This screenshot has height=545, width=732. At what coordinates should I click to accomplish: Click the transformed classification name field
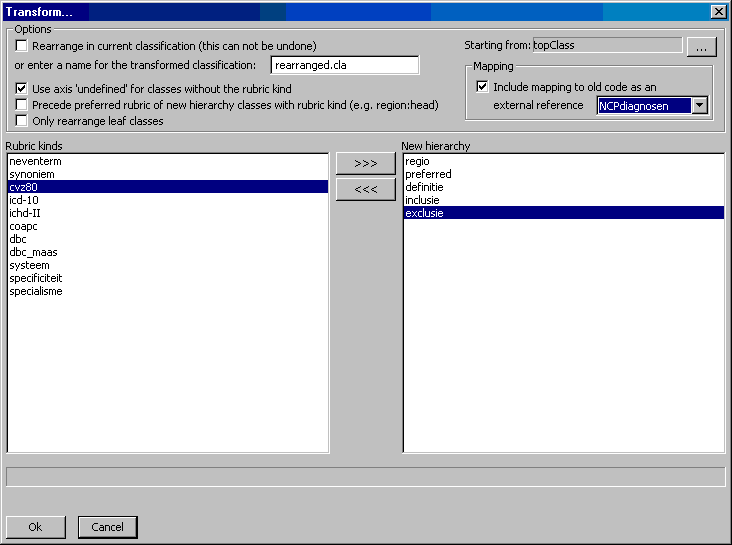tap(344, 66)
